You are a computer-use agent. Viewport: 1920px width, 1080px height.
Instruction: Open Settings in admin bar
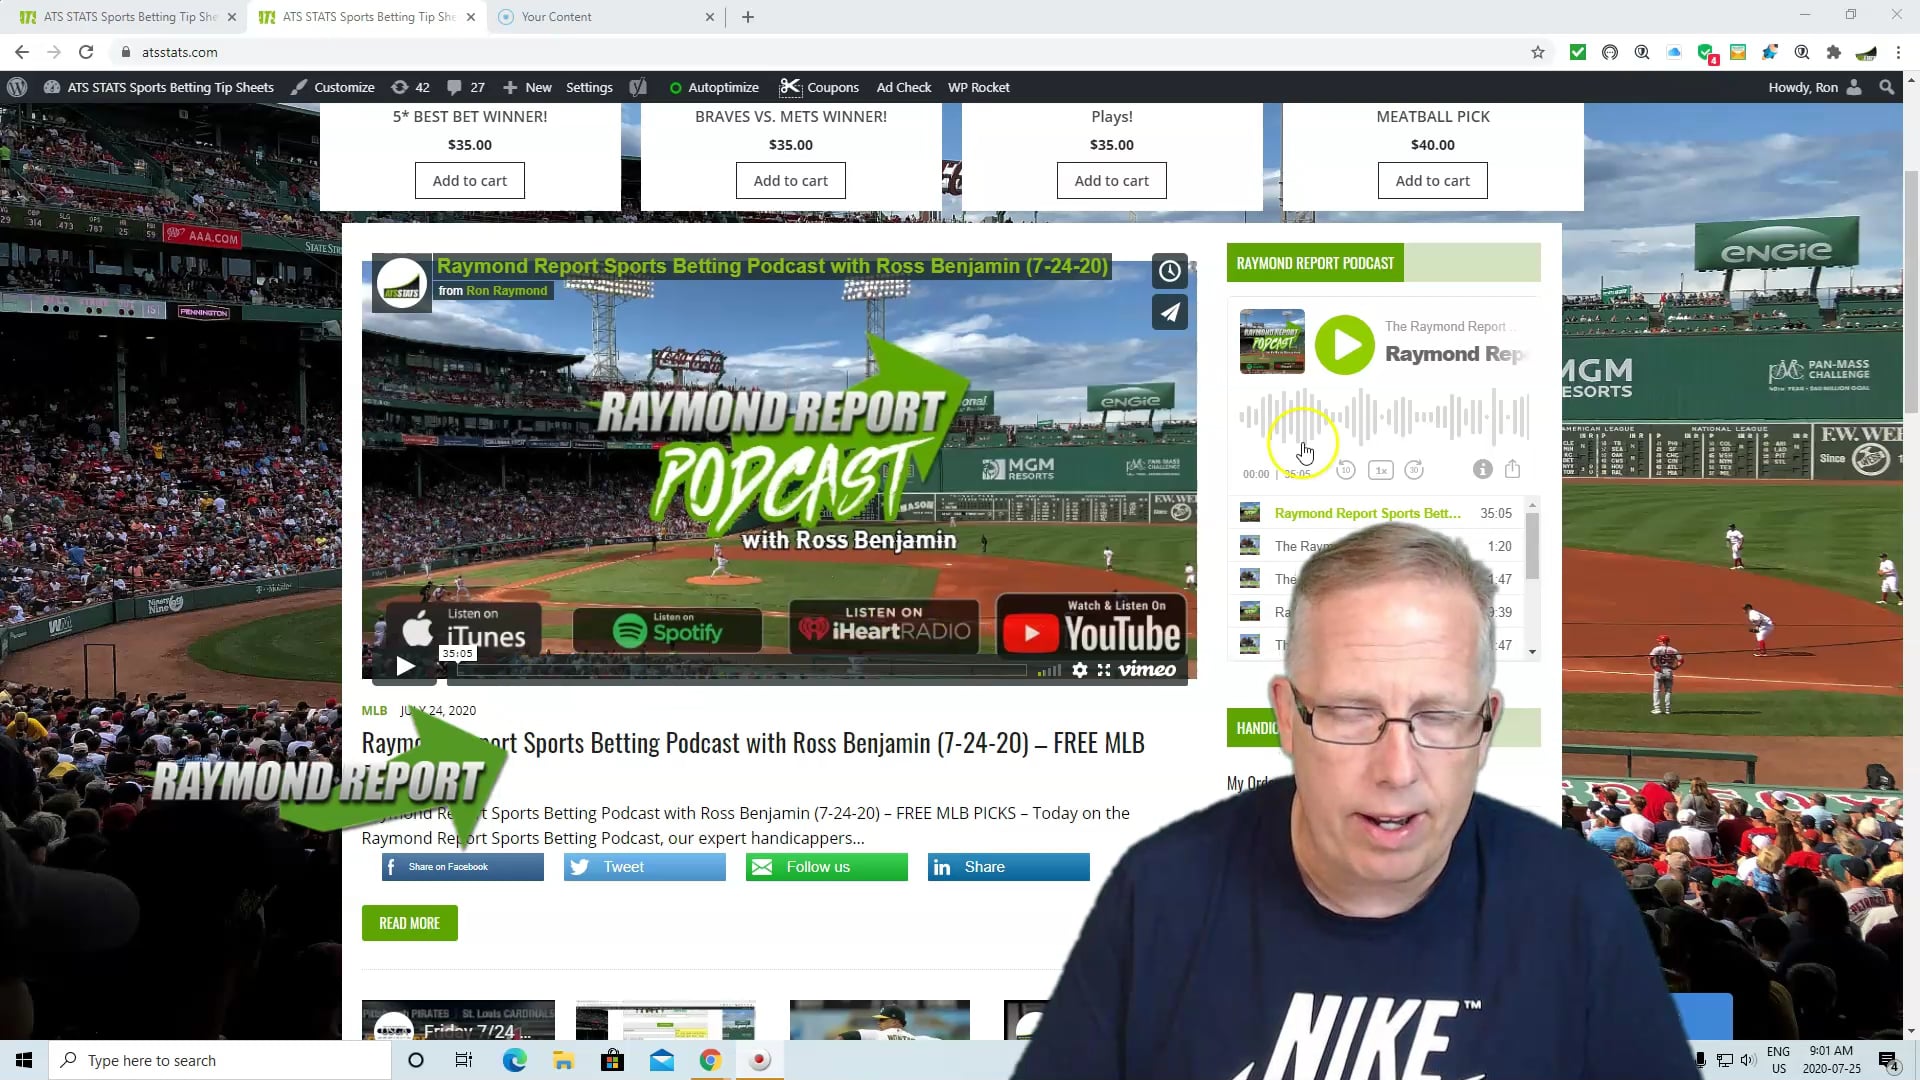pos(589,87)
